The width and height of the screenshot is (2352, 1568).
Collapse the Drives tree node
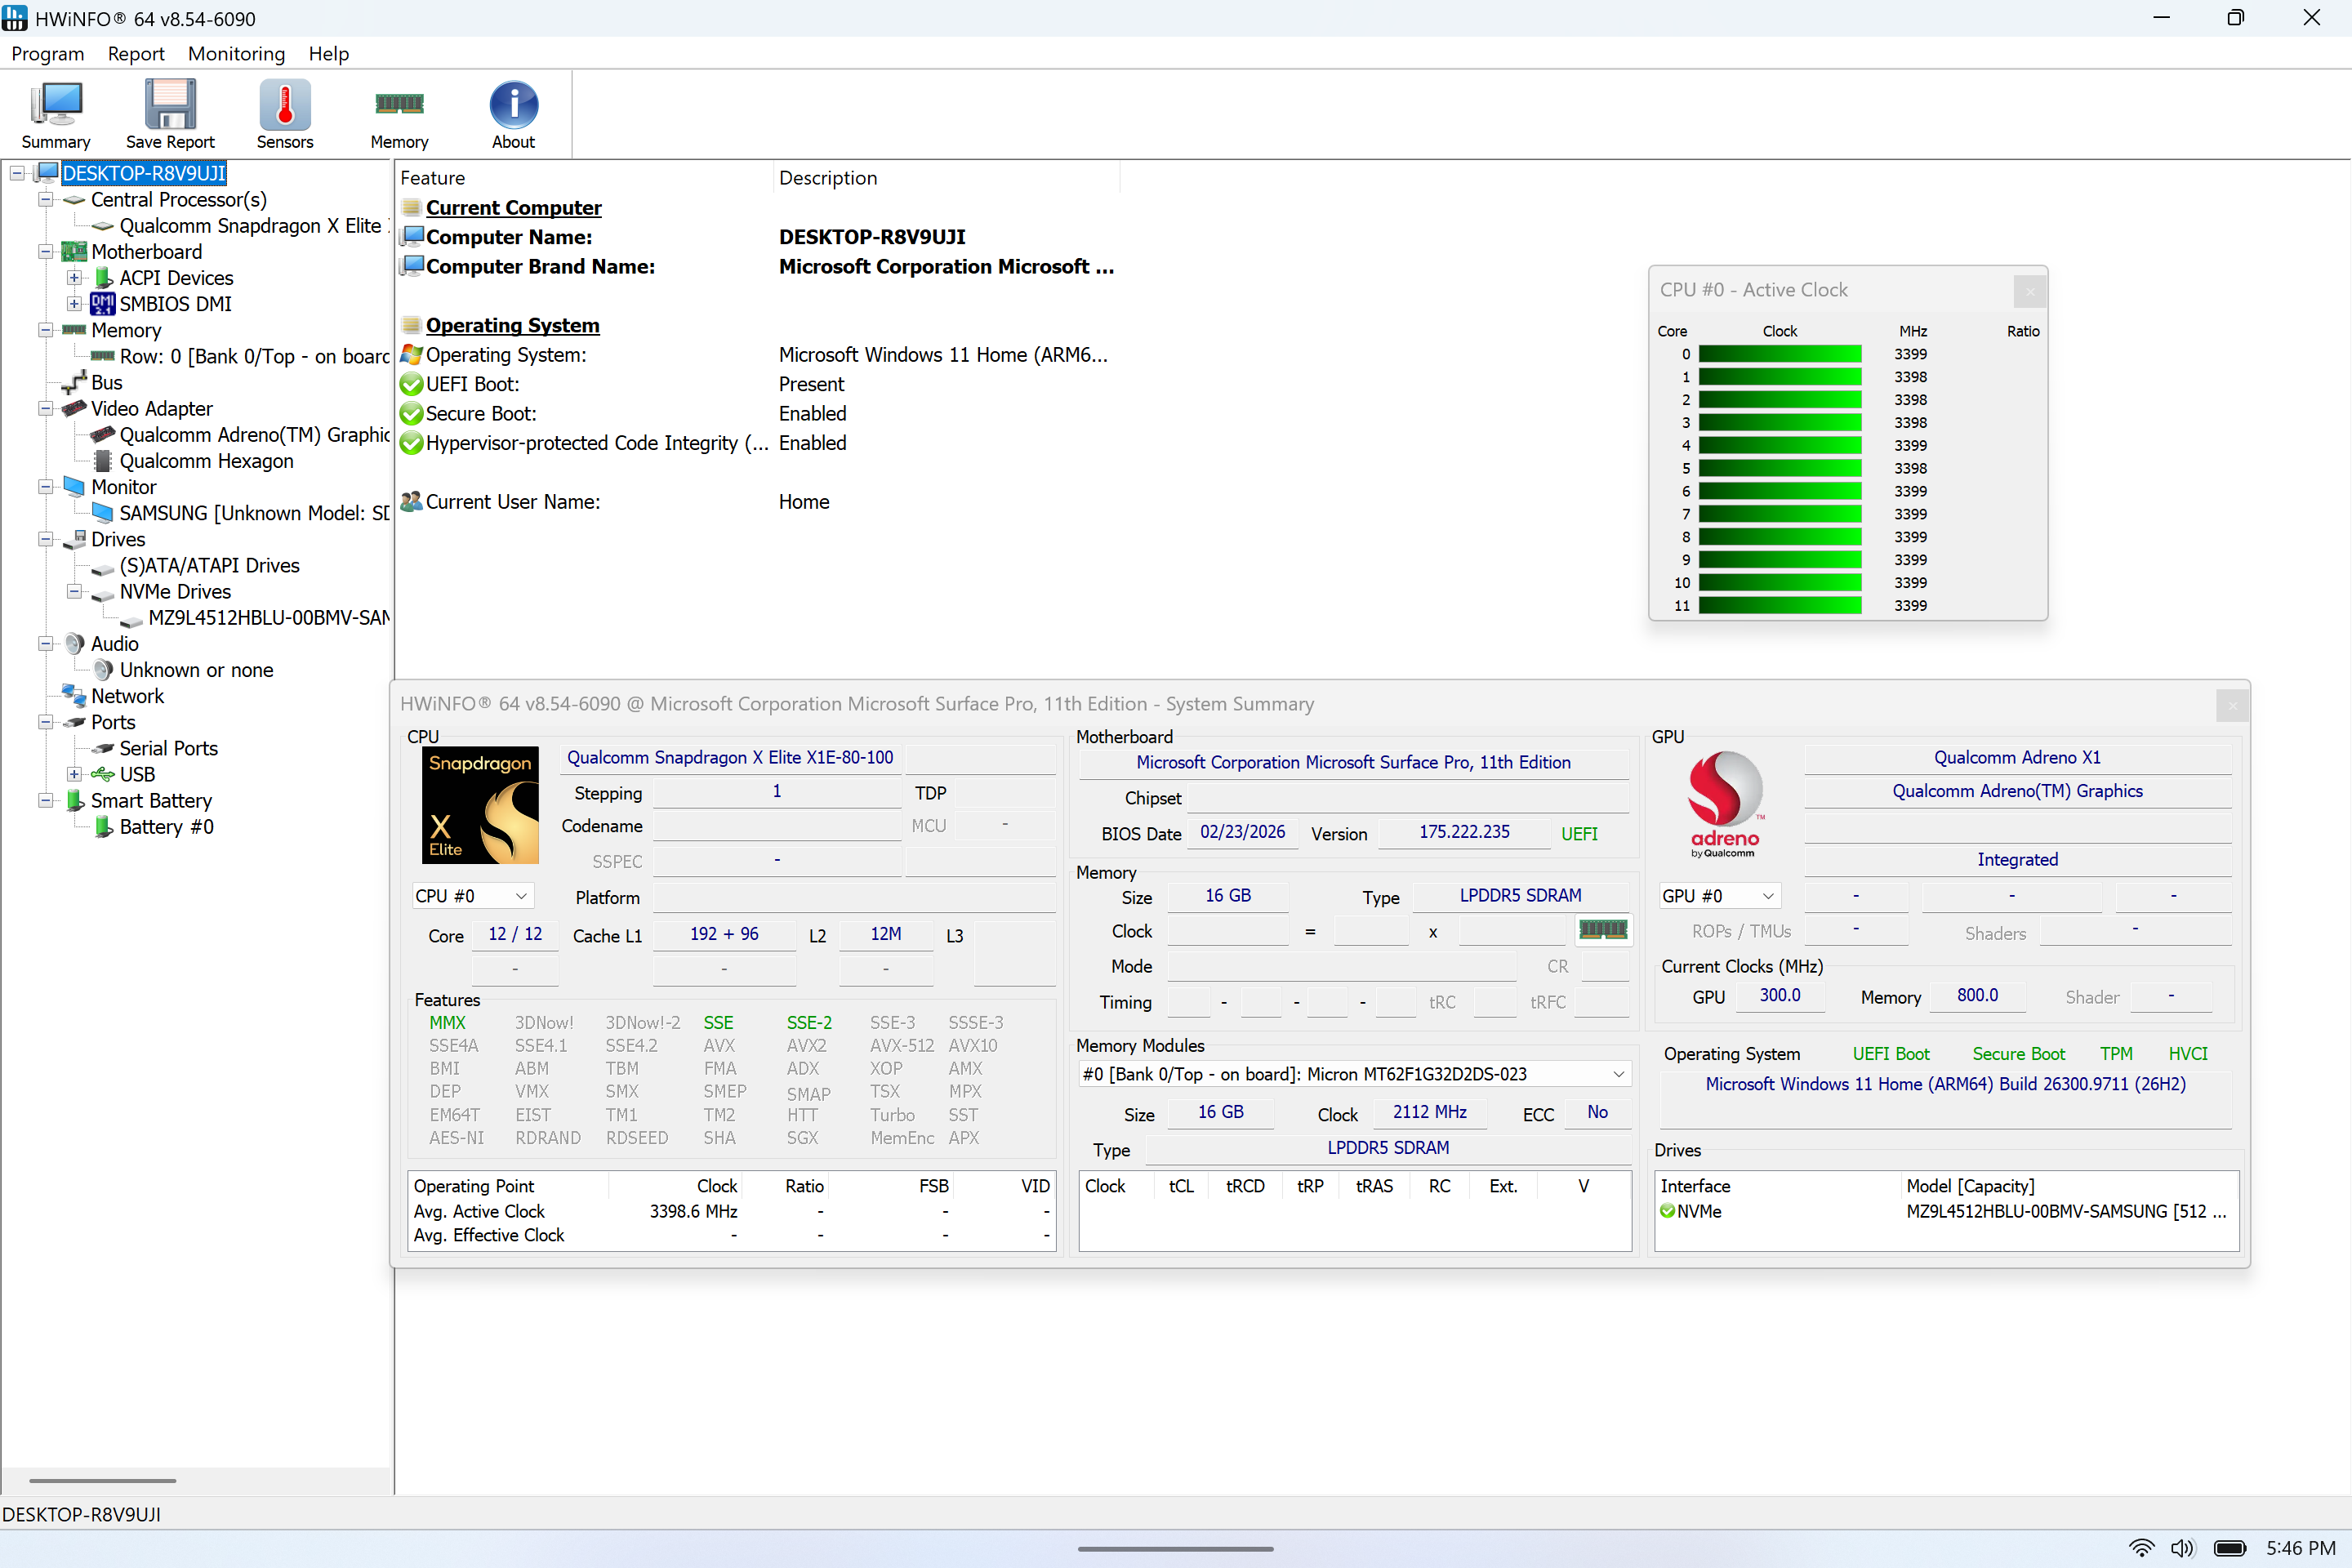pyautogui.click(x=45, y=539)
